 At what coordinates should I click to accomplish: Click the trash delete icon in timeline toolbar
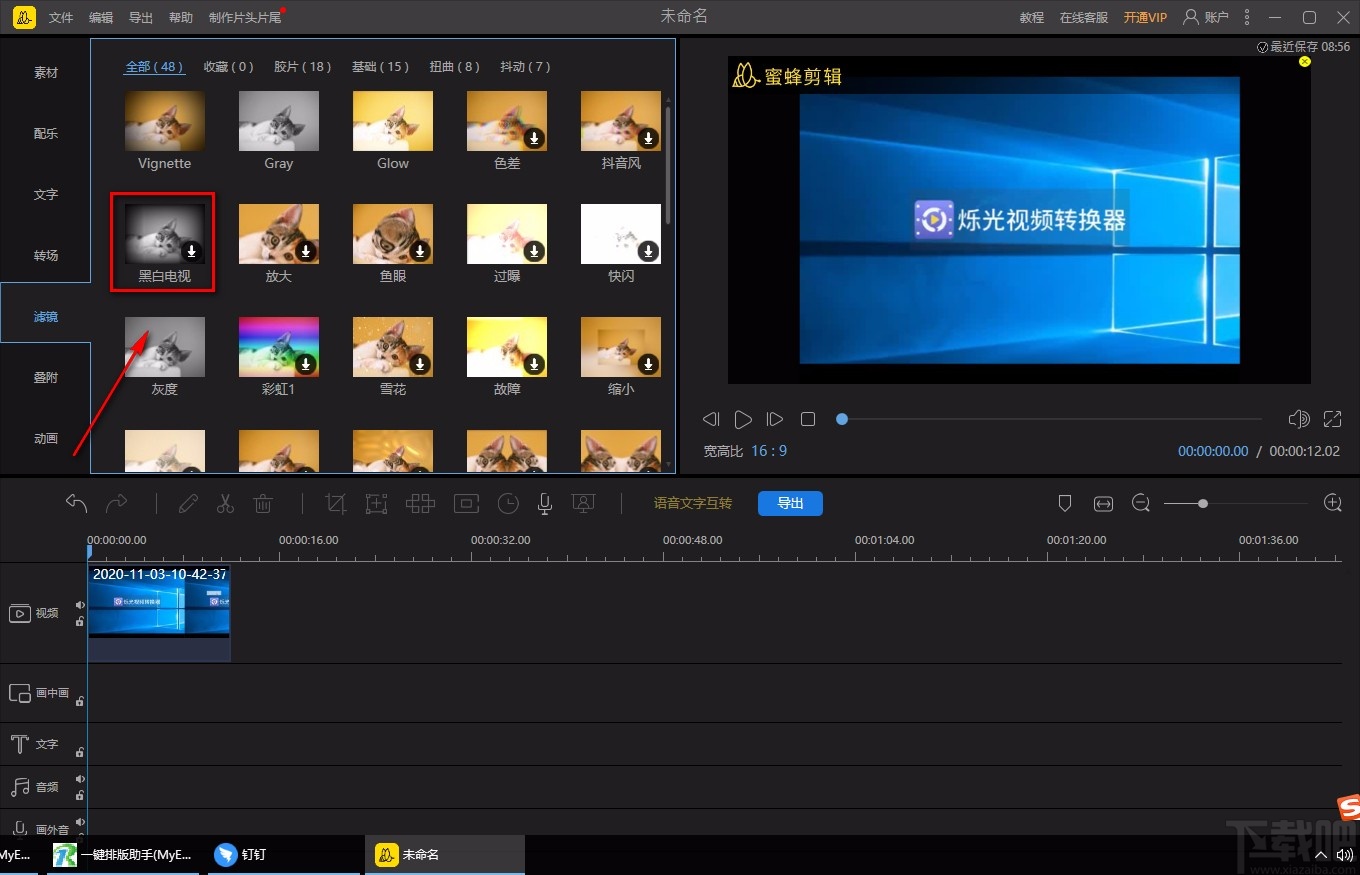263,504
